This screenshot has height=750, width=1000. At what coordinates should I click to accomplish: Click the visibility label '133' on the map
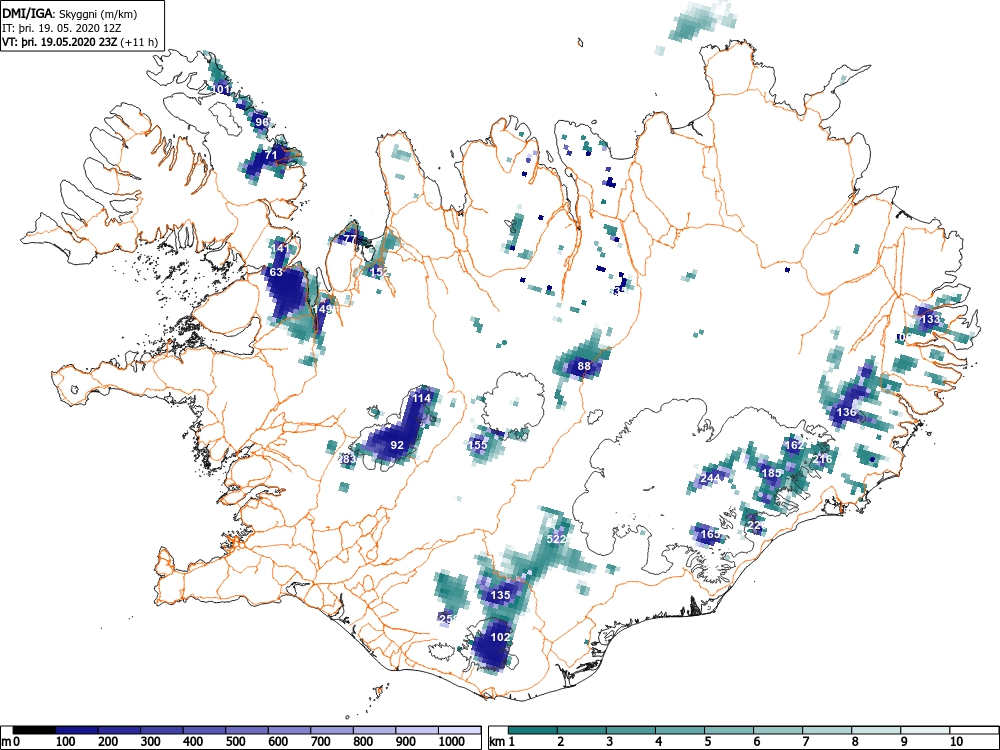931,319
